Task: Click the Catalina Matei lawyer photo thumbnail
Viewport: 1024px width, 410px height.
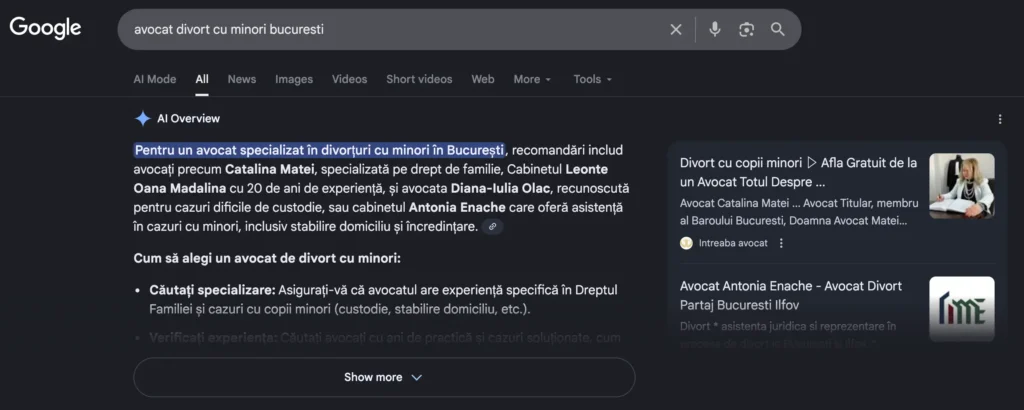Action: click(x=962, y=186)
